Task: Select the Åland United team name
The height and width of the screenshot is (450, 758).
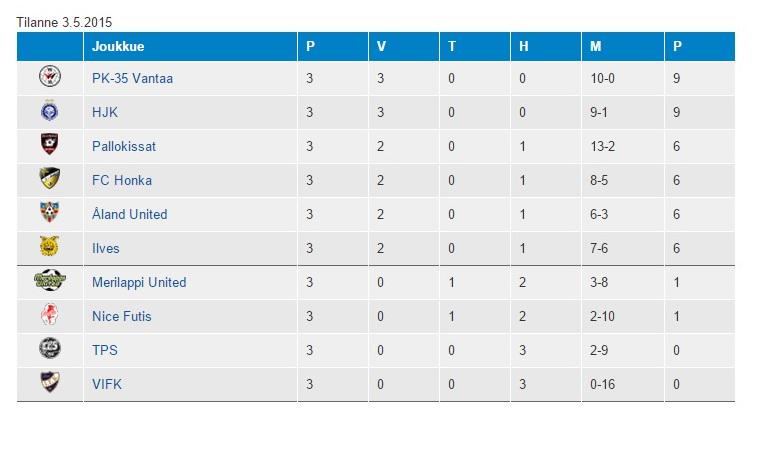Action: coord(130,214)
